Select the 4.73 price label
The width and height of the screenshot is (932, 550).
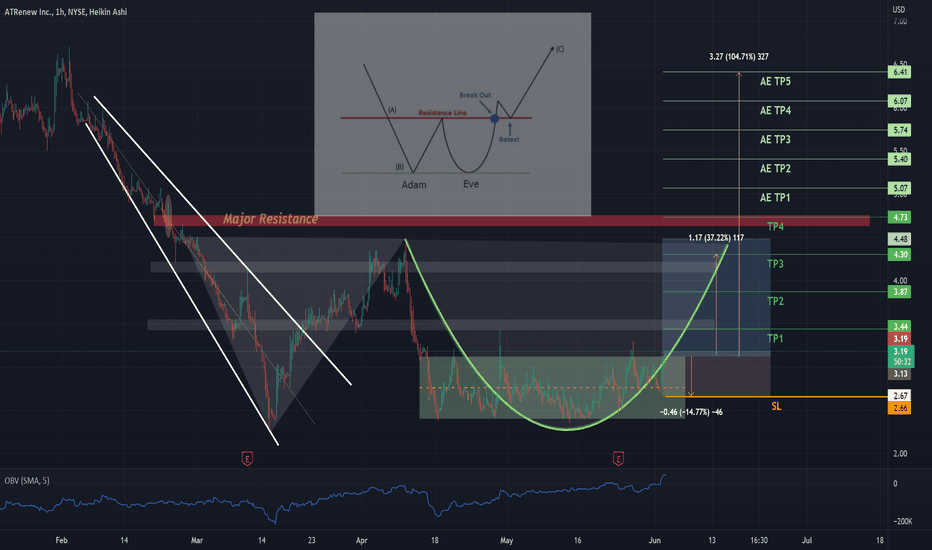[899, 217]
